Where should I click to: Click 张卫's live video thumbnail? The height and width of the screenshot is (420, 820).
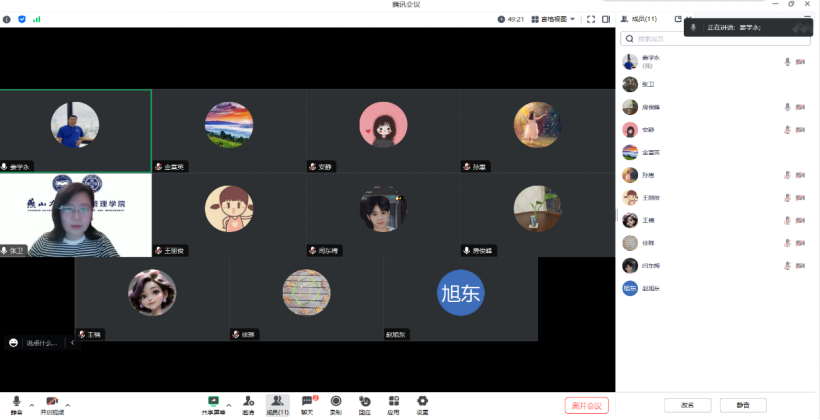75,215
